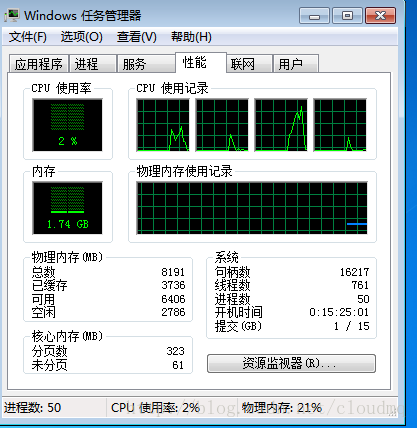Open the 查看(V) menu
Image resolution: width=417 pixels, height=428 pixels.
coord(136,37)
